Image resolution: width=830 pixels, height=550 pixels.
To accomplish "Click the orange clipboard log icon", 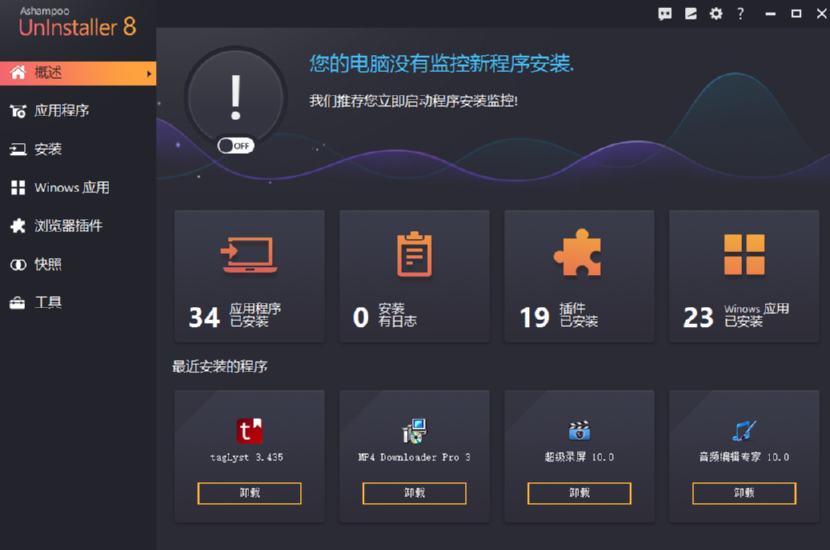I will pyautogui.click(x=414, y=254).
